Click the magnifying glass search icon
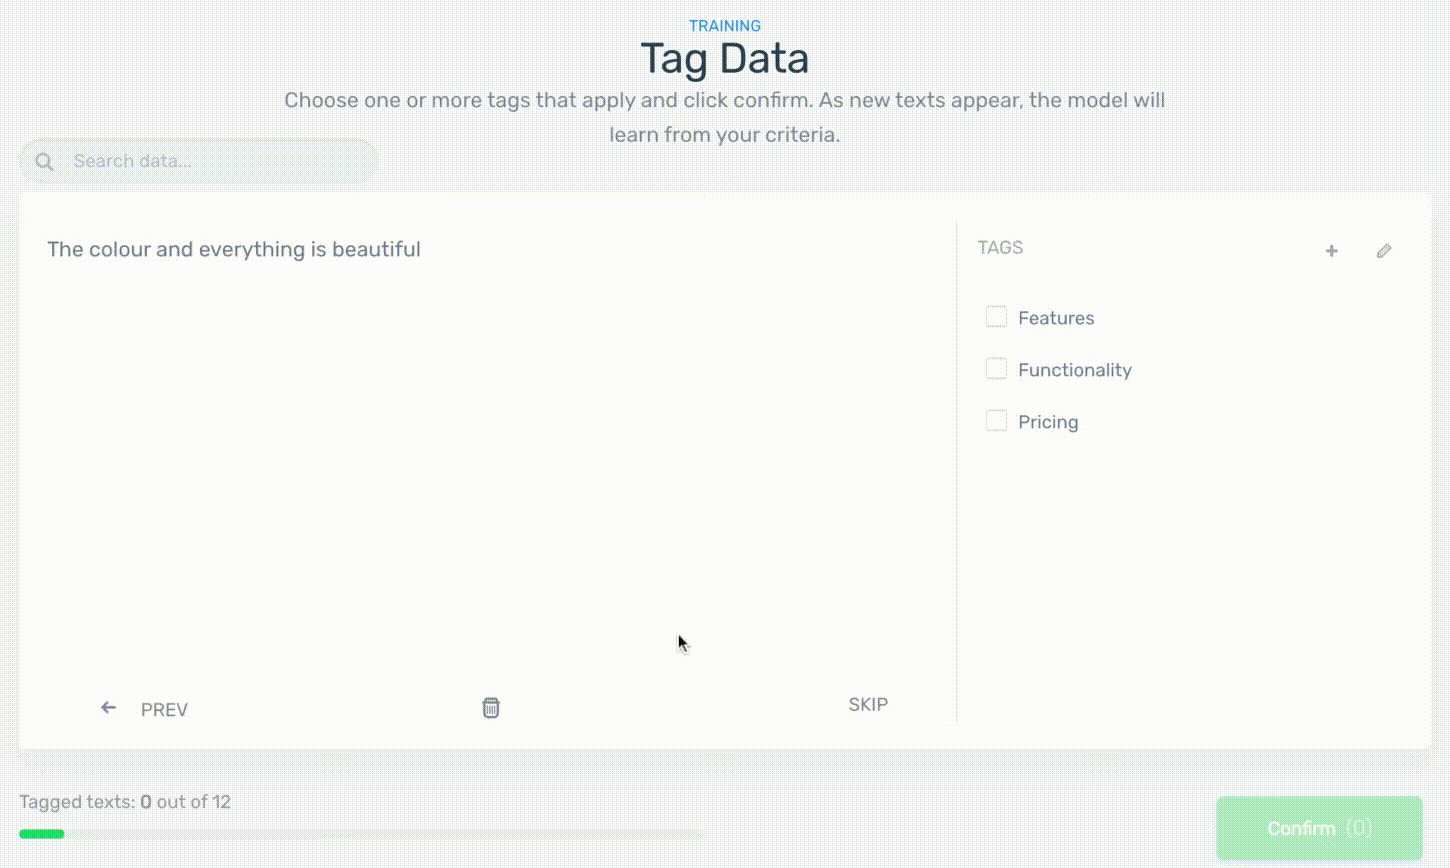 pyautogui.click(x=44, y=161)
